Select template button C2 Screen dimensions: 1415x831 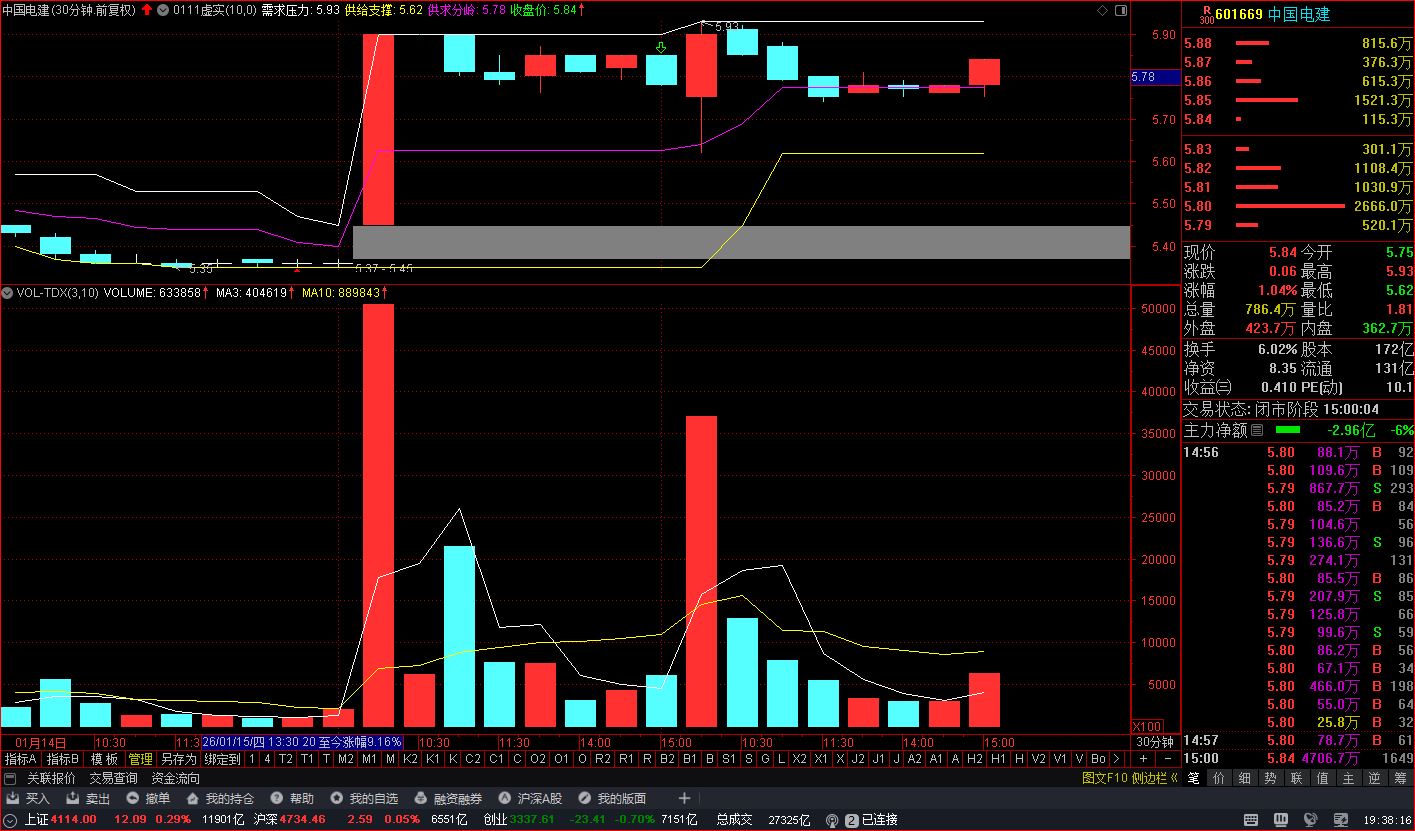(473, 758)
